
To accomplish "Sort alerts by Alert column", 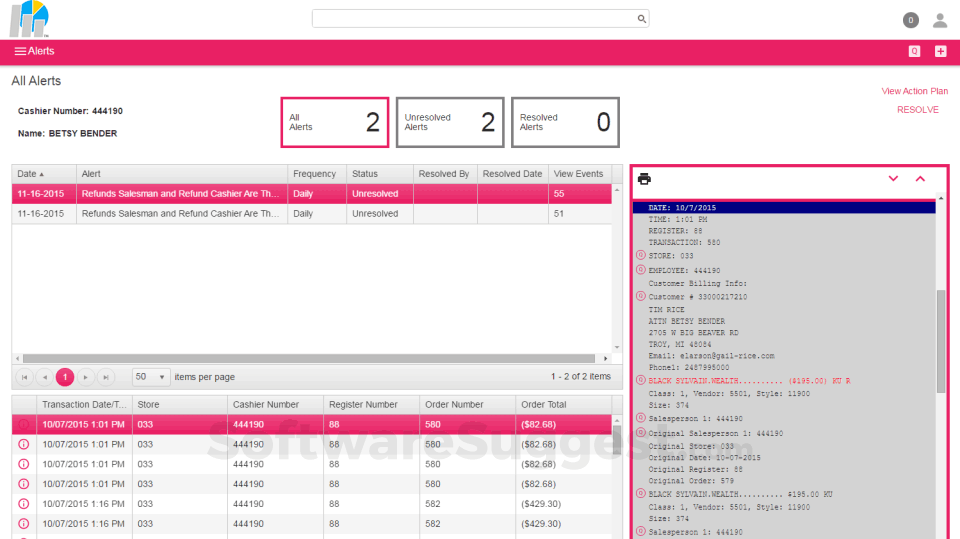I will (182, 174).
